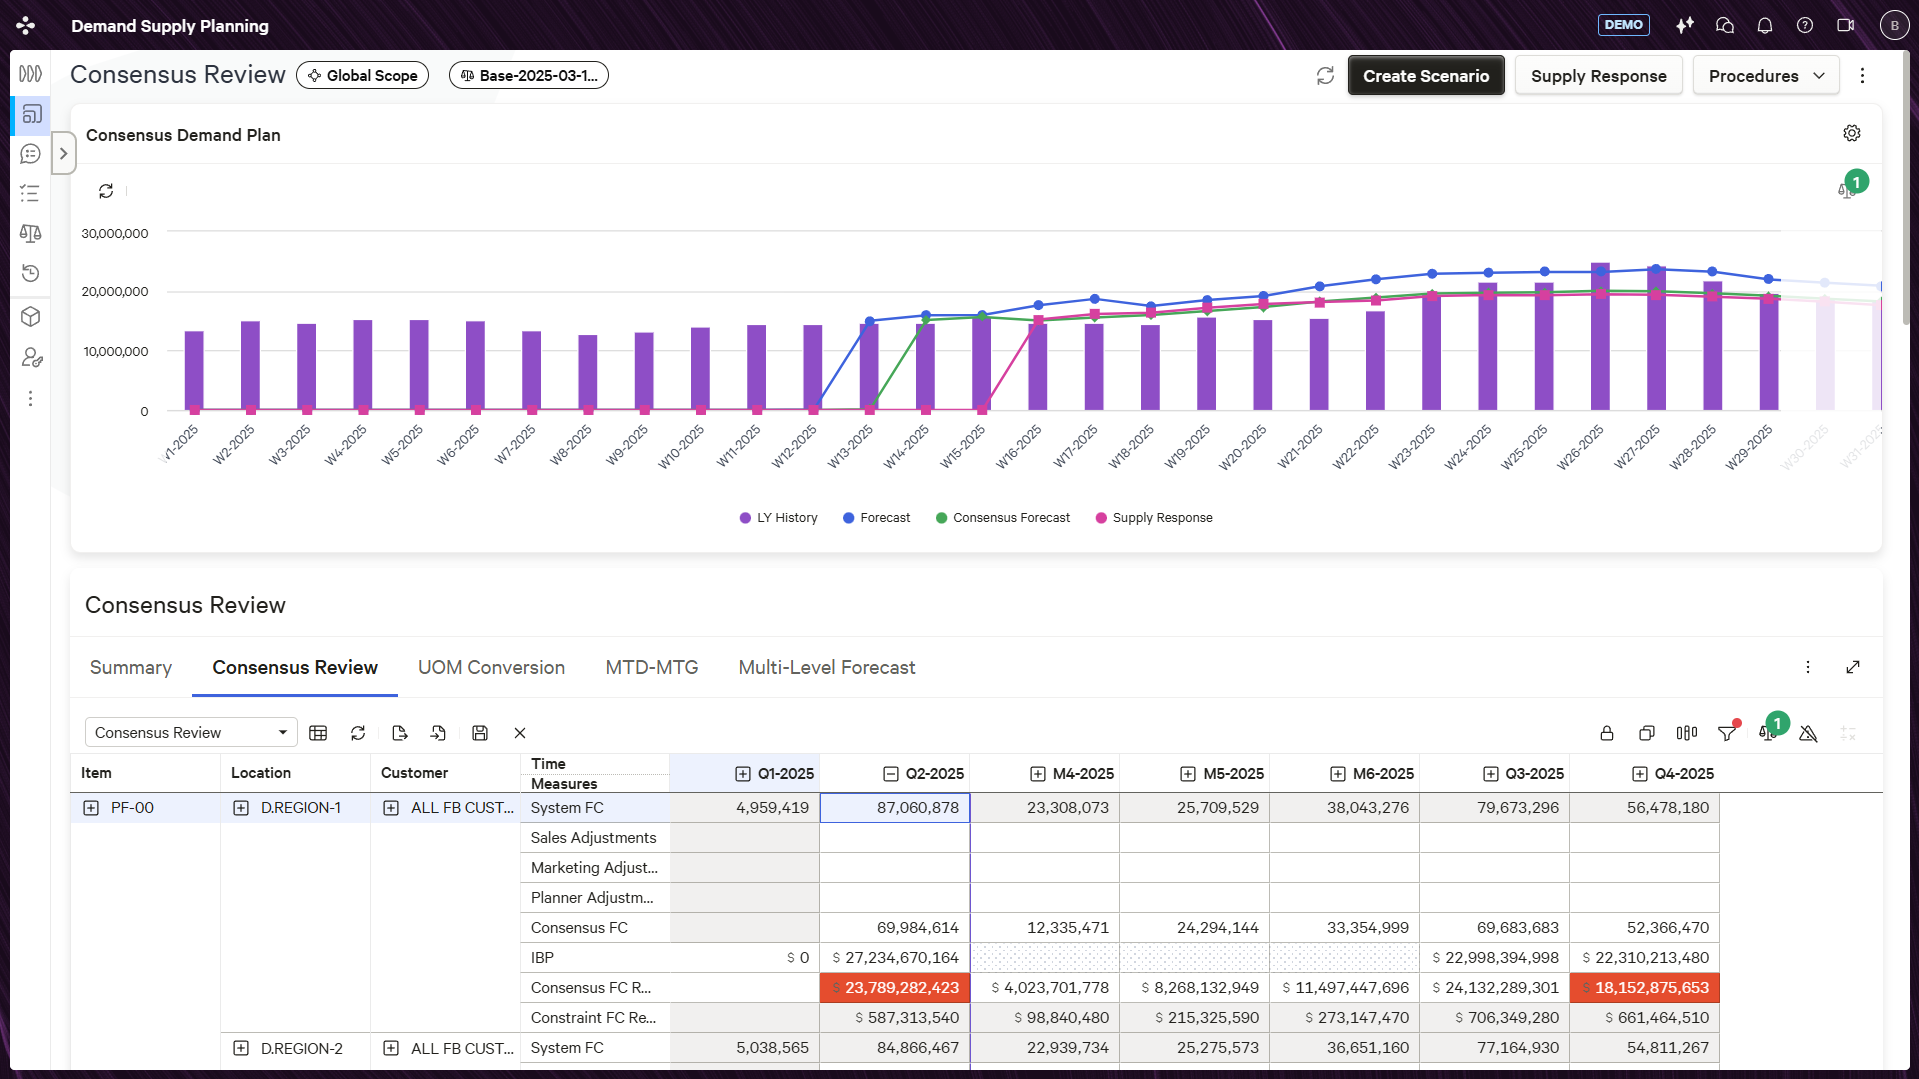Click the Supply Response button
The width and height of the screenshot is (1919, 1079).
coord(1598,76)
